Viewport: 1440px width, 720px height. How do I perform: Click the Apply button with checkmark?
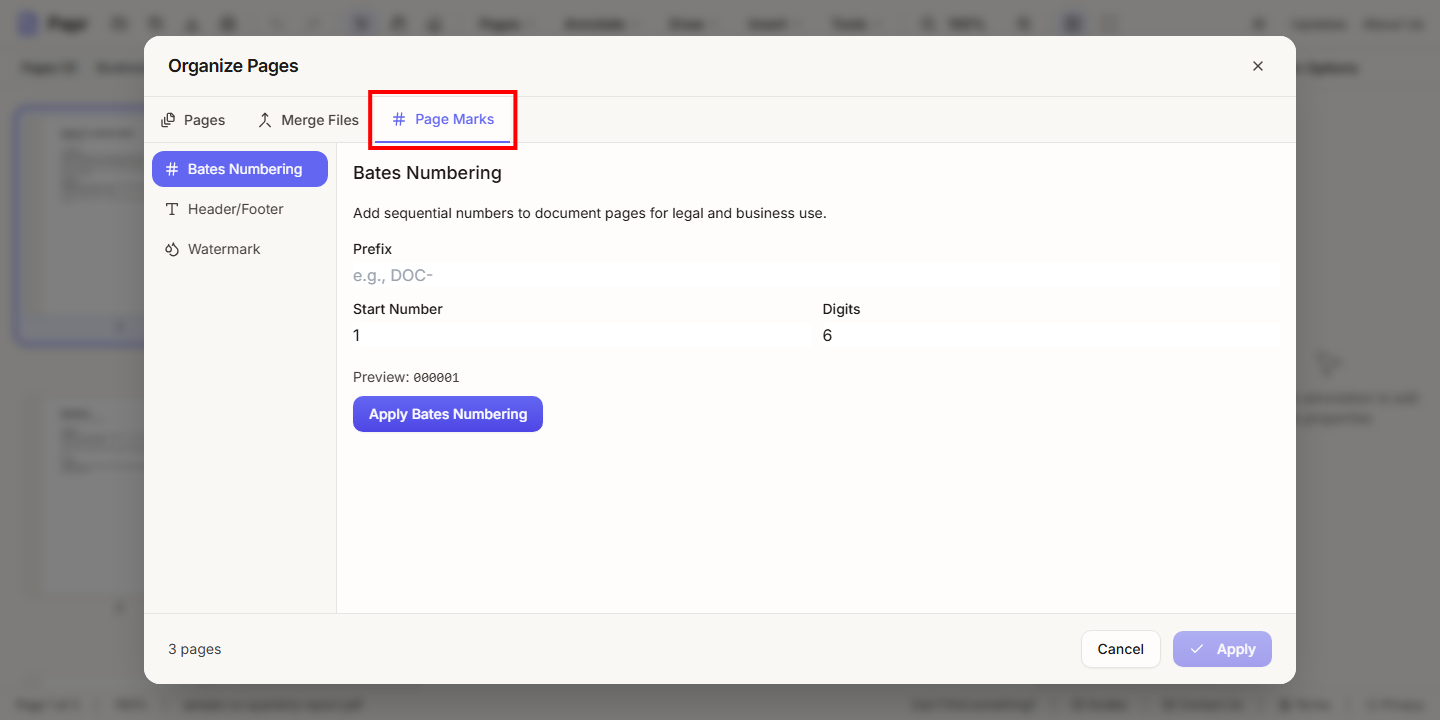pyautogui.click(x=1222, y=649)
